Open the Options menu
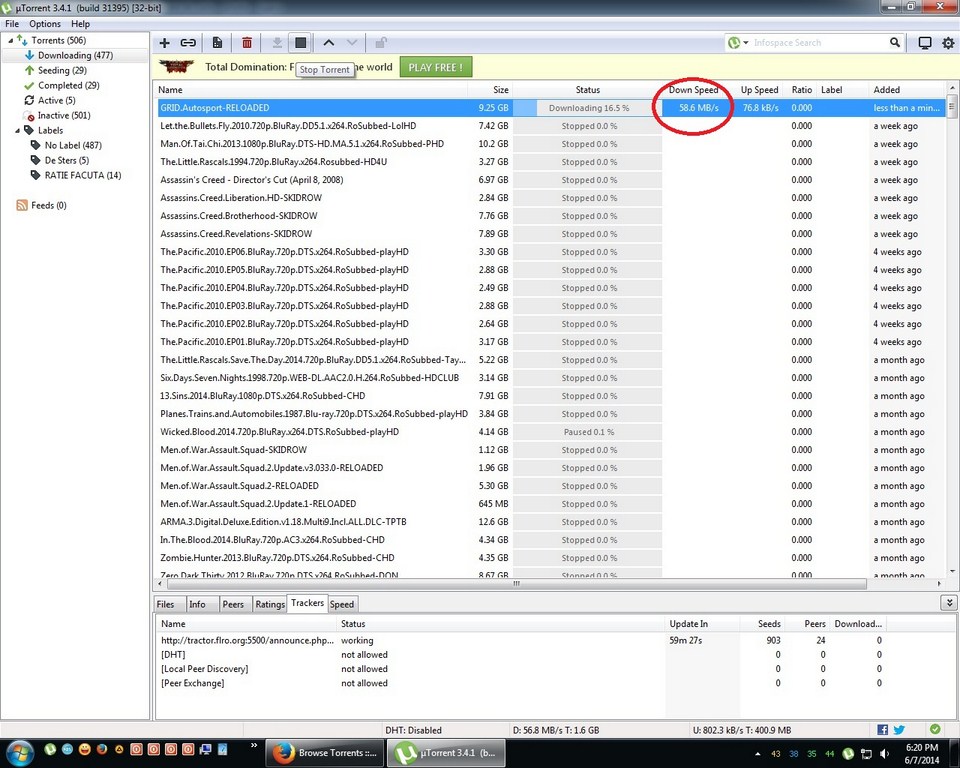This screenshot has height=768, width=960. tap(45, 23)
